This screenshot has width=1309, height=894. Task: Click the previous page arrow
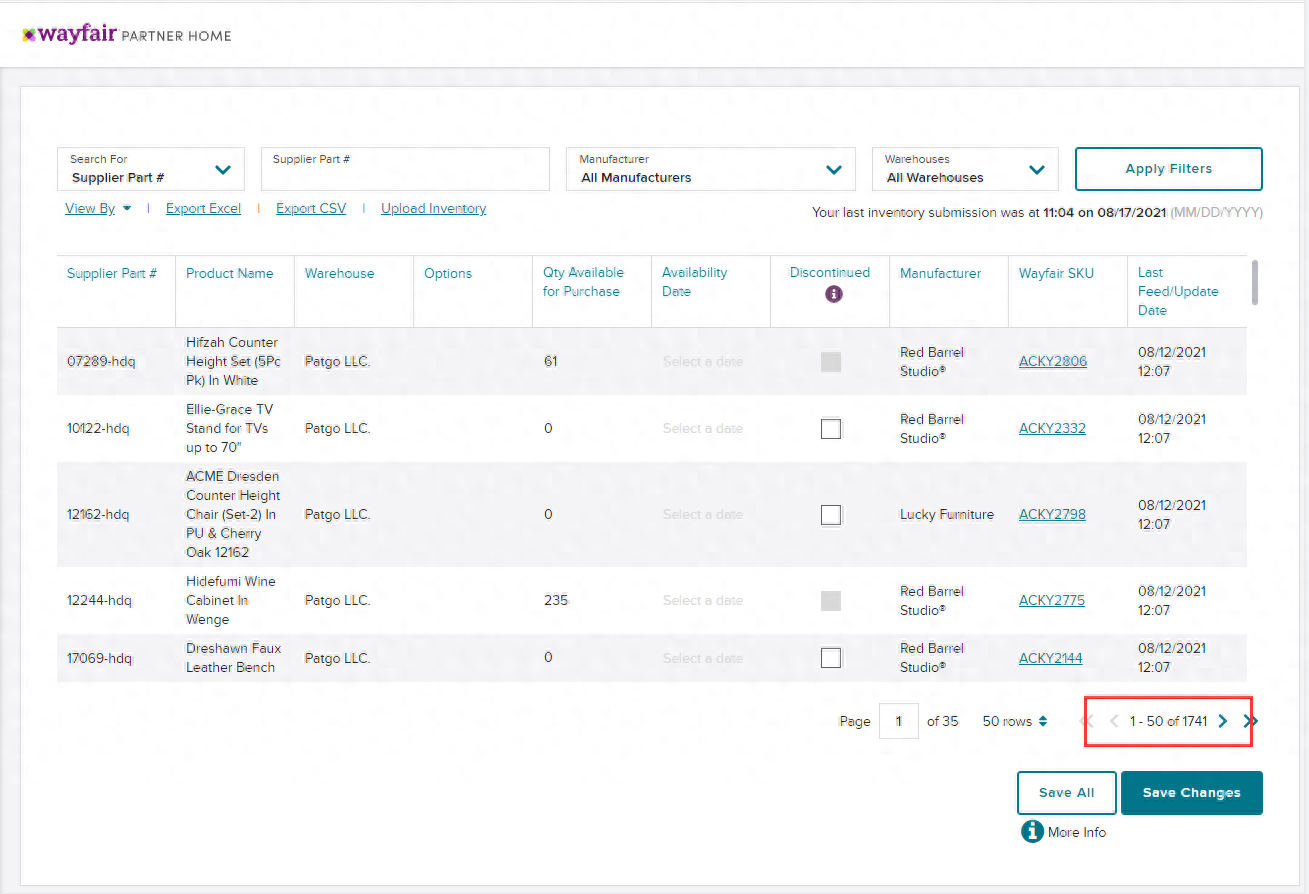click(1113, 721)
